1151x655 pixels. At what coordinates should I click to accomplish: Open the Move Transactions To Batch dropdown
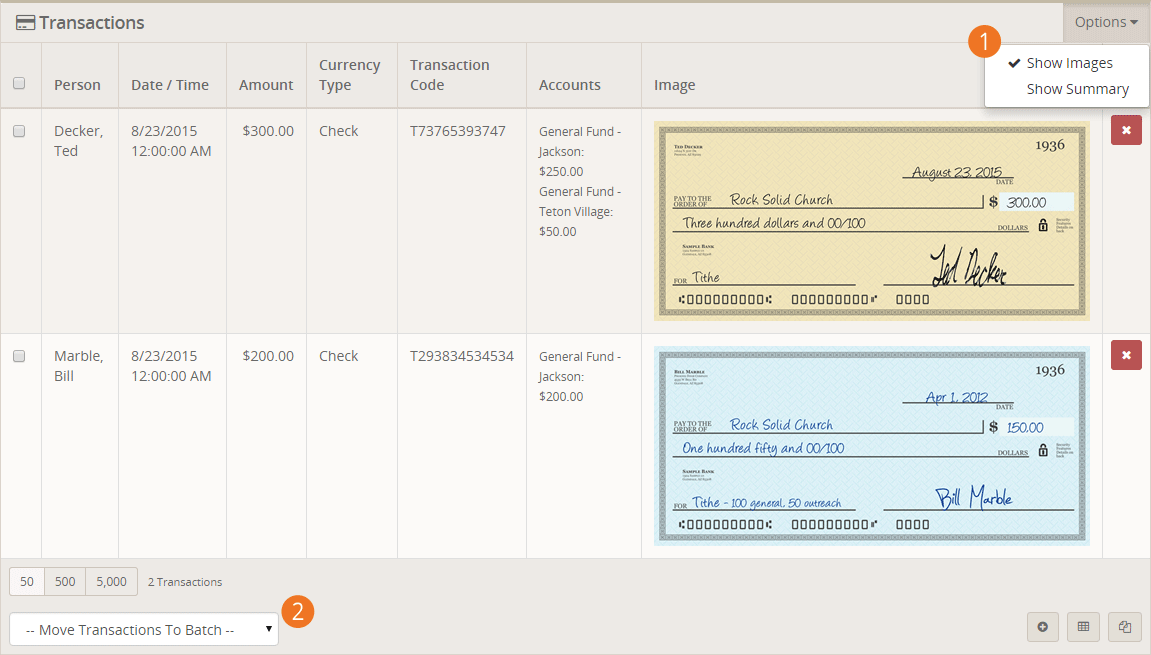(x=144, y=629)
